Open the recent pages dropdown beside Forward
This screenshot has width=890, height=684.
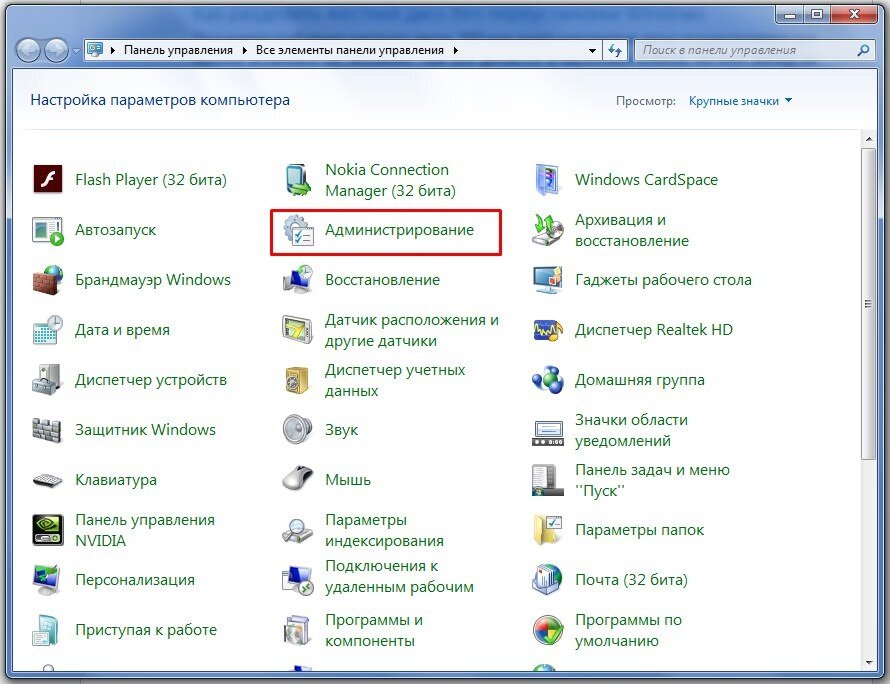click(76, 51)
